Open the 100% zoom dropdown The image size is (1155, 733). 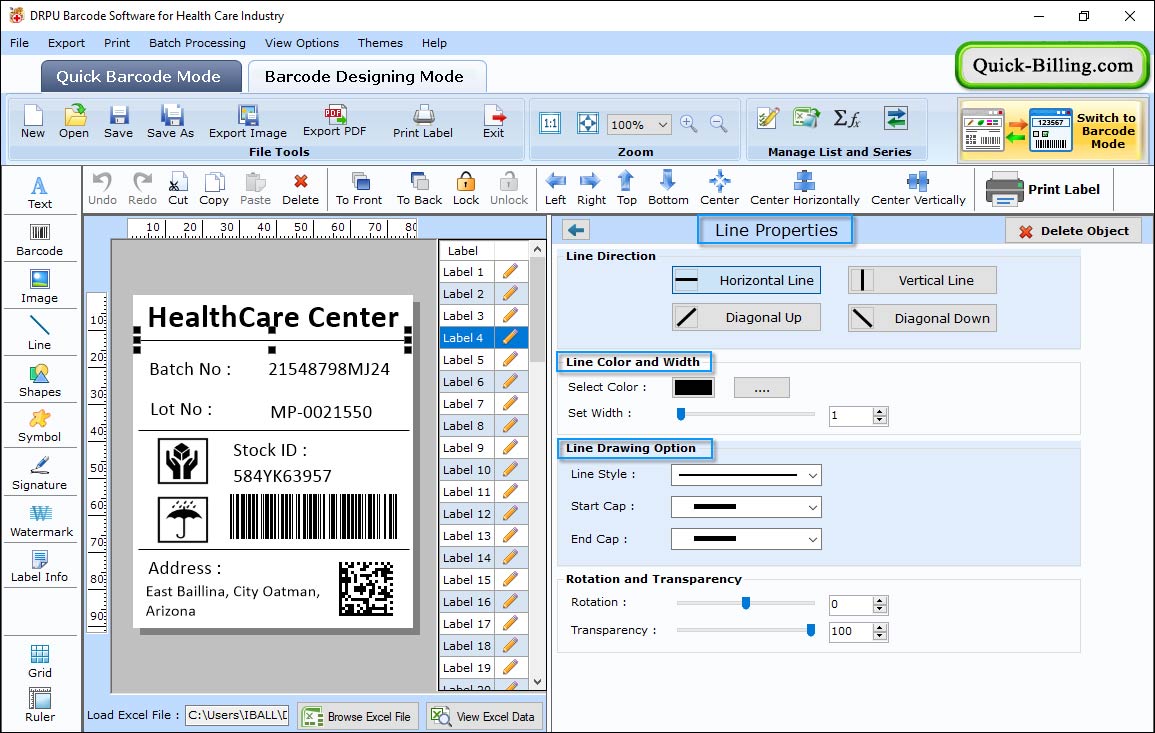[x=639, y=124]
